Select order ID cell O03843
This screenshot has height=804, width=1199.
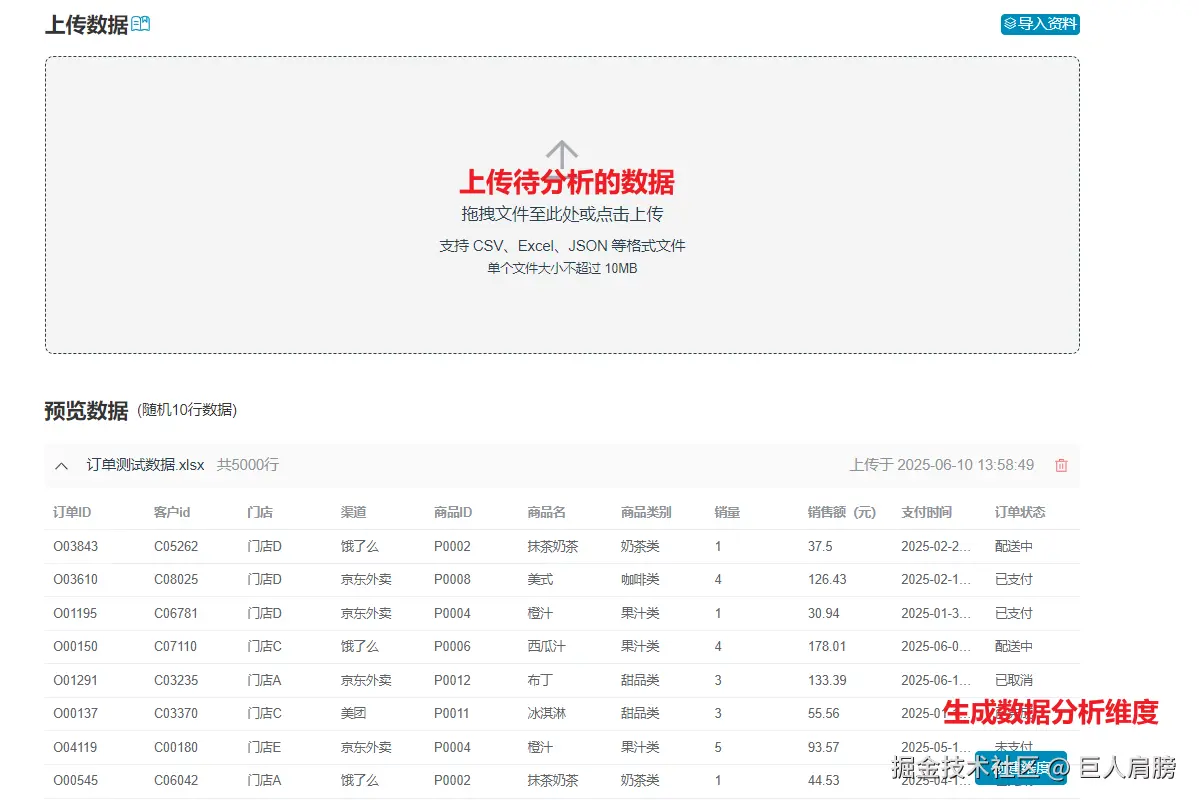[x=75, y=546]
